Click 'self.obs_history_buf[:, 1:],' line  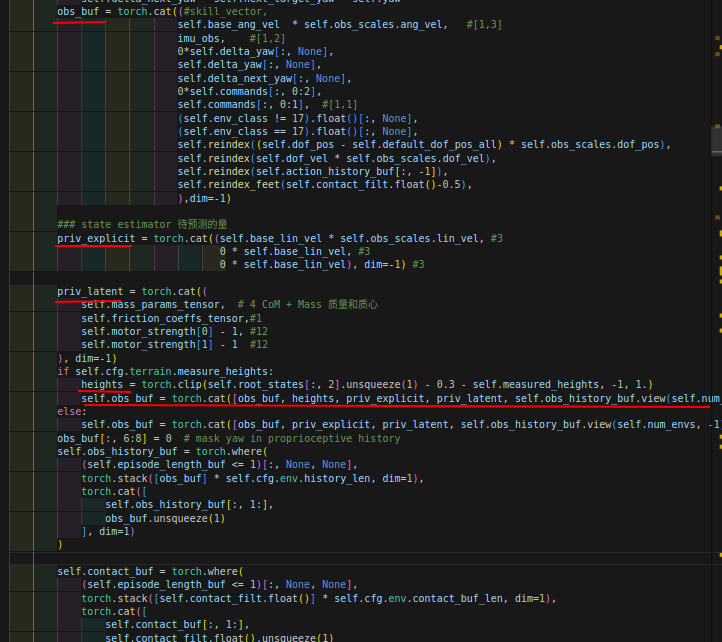pos(189,505)
